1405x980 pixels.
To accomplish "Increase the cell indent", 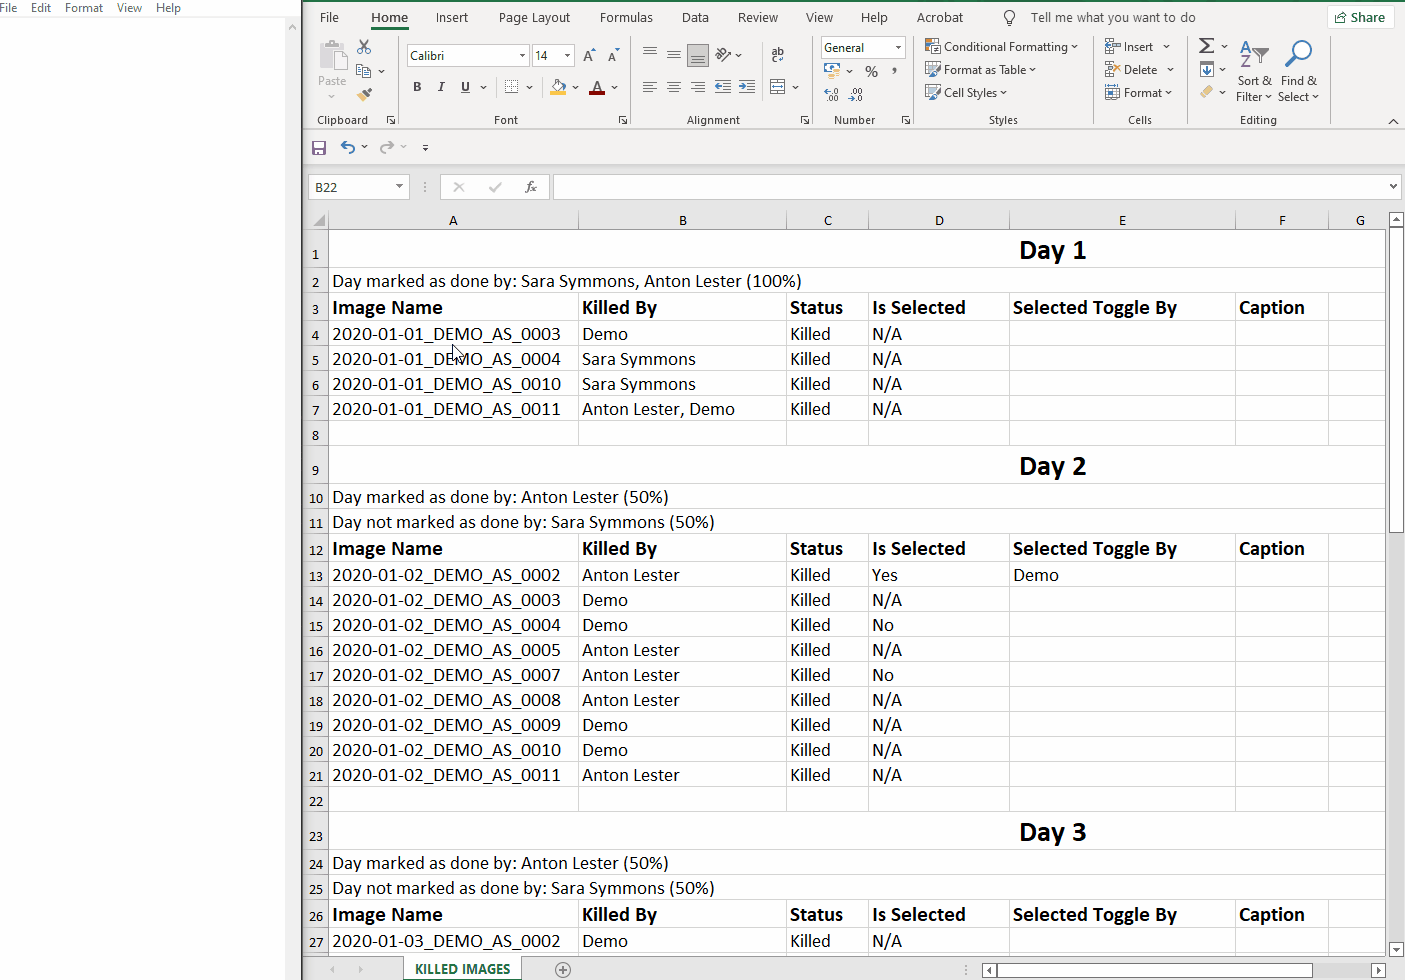I will [747, 87].
